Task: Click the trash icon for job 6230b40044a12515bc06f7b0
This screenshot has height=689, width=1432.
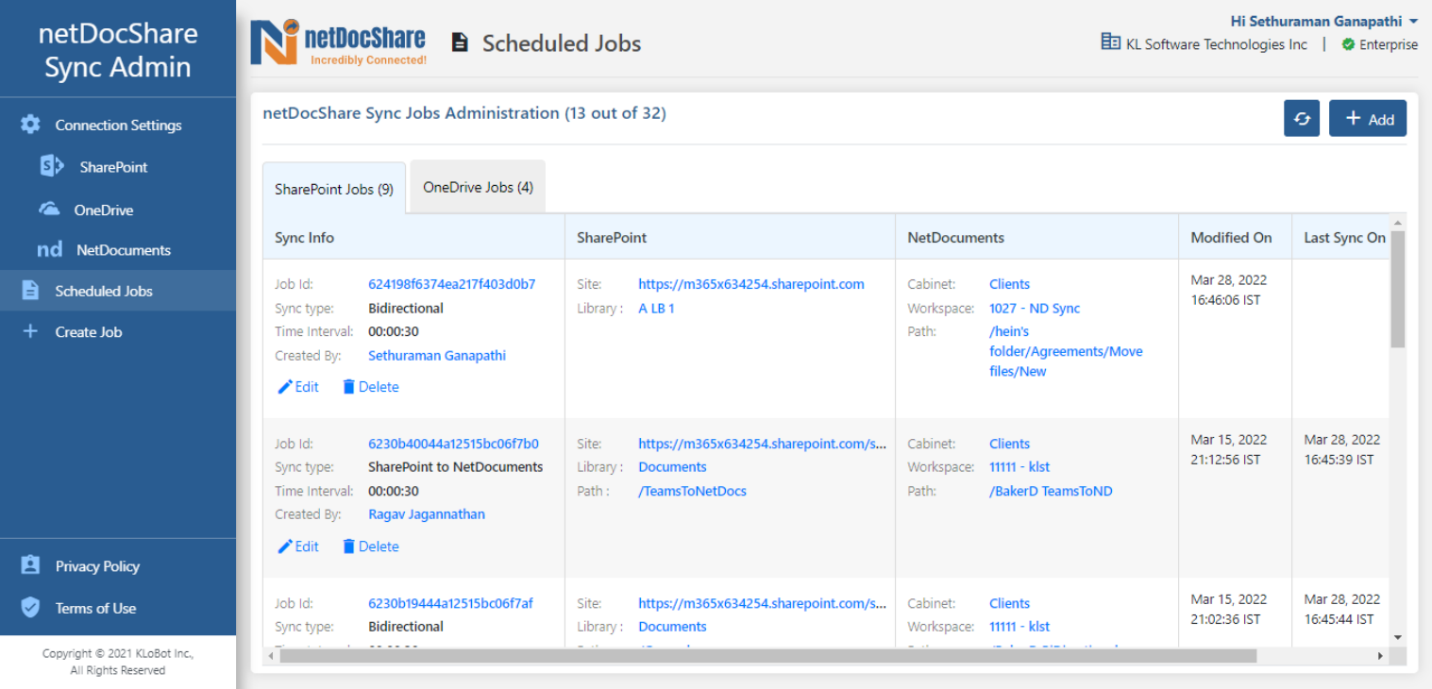Action: [349, 546]
